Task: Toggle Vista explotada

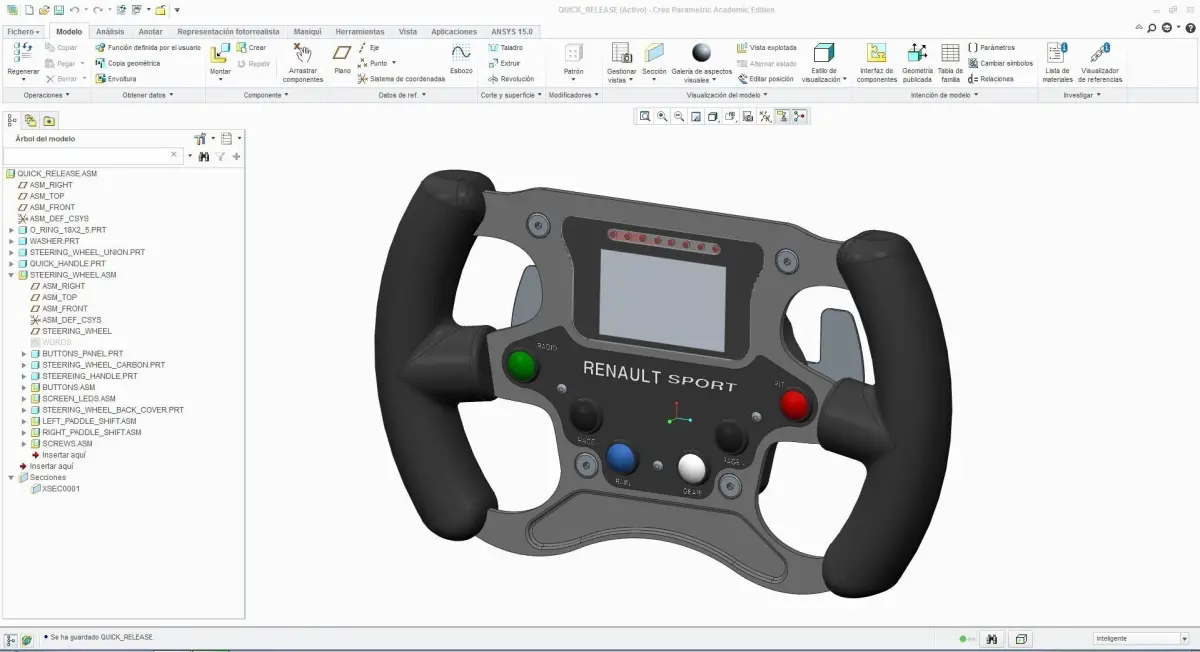Action: click(x=766, y=47)
